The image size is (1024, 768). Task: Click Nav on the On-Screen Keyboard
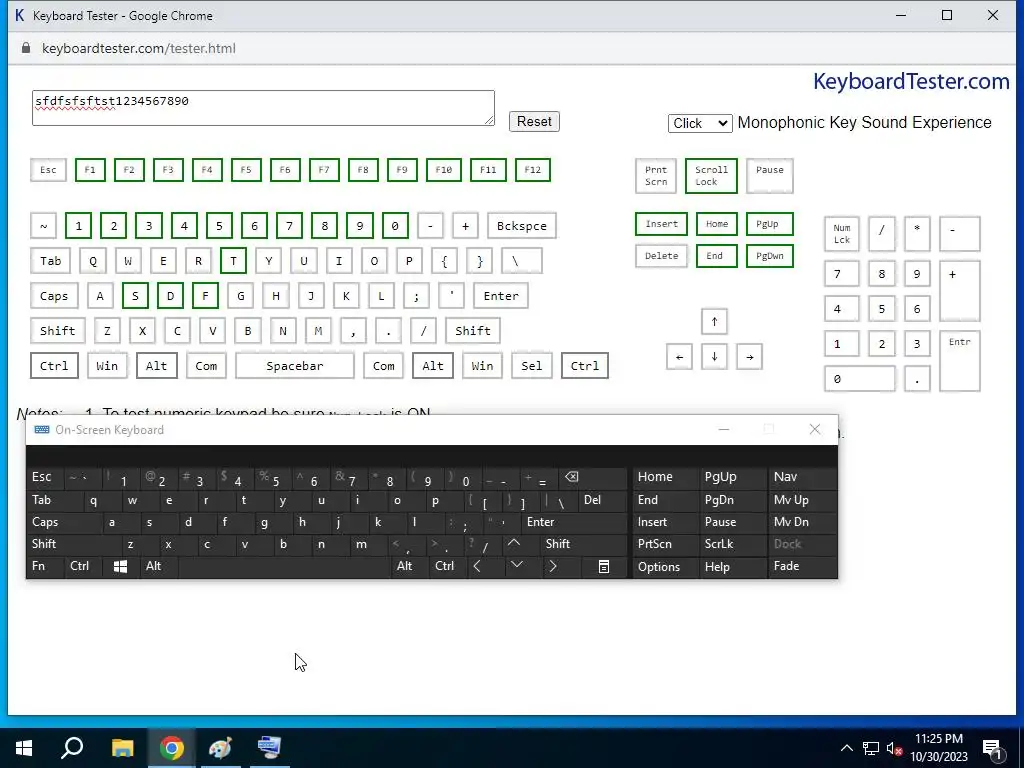[x=803, y=477]
